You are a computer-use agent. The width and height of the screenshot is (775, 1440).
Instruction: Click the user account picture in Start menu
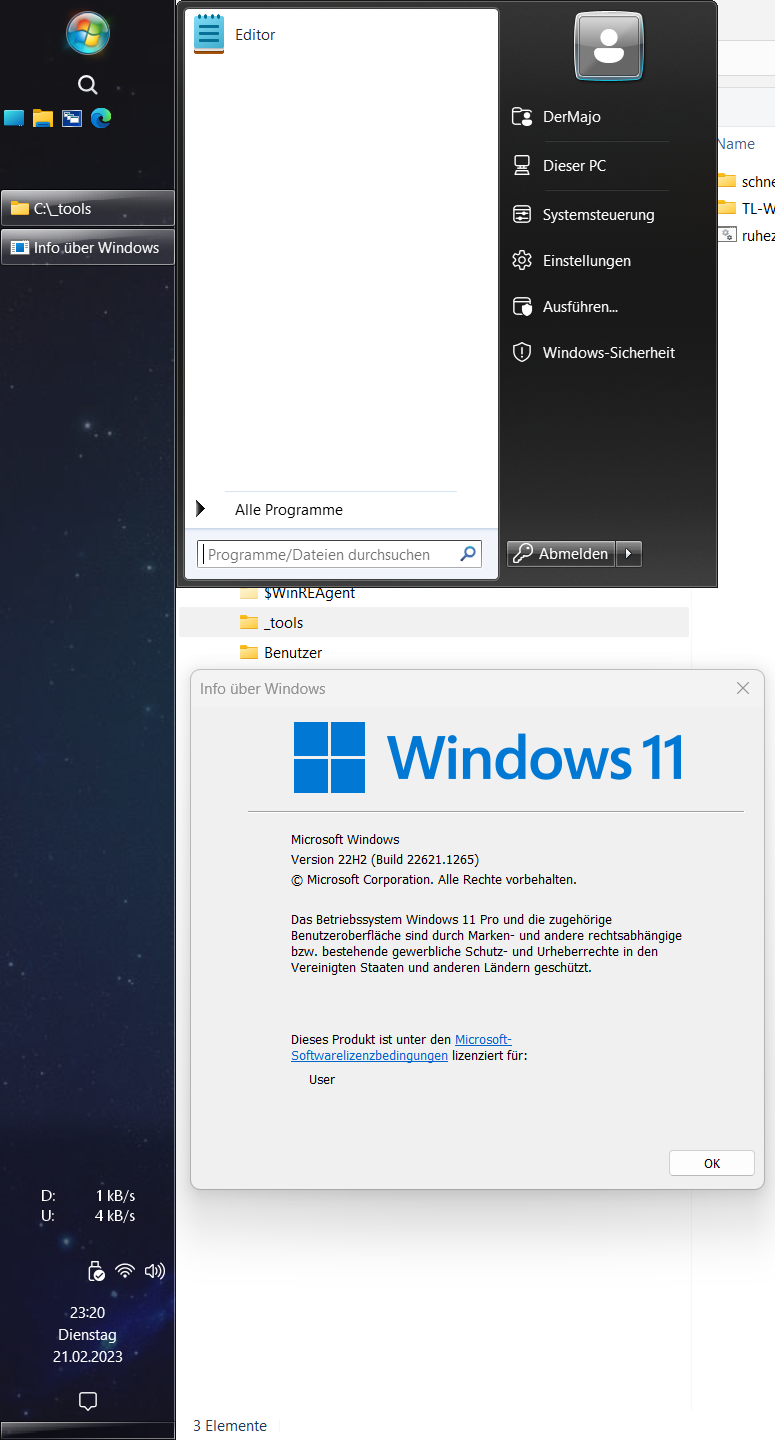tap(608, 46)
